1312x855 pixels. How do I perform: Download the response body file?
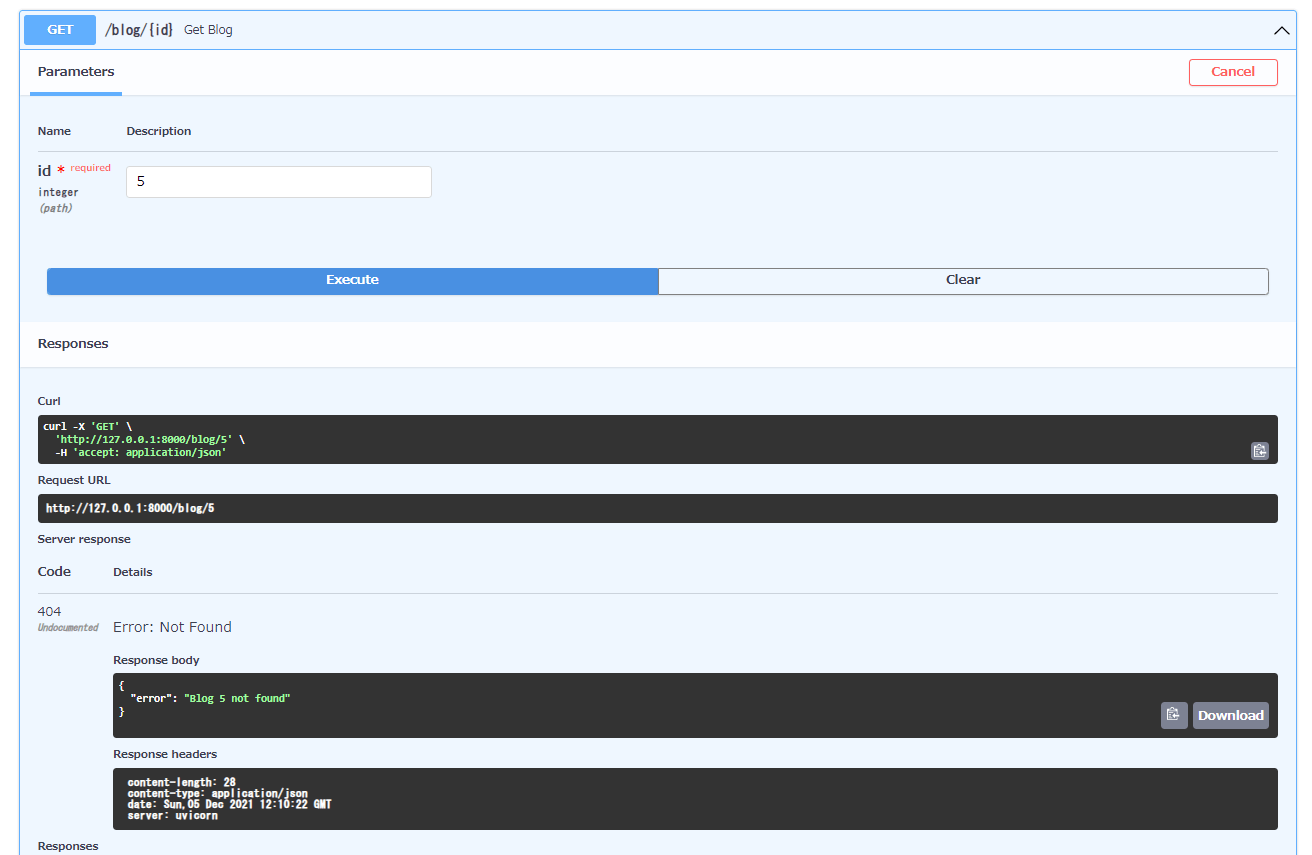[1230, 715]
